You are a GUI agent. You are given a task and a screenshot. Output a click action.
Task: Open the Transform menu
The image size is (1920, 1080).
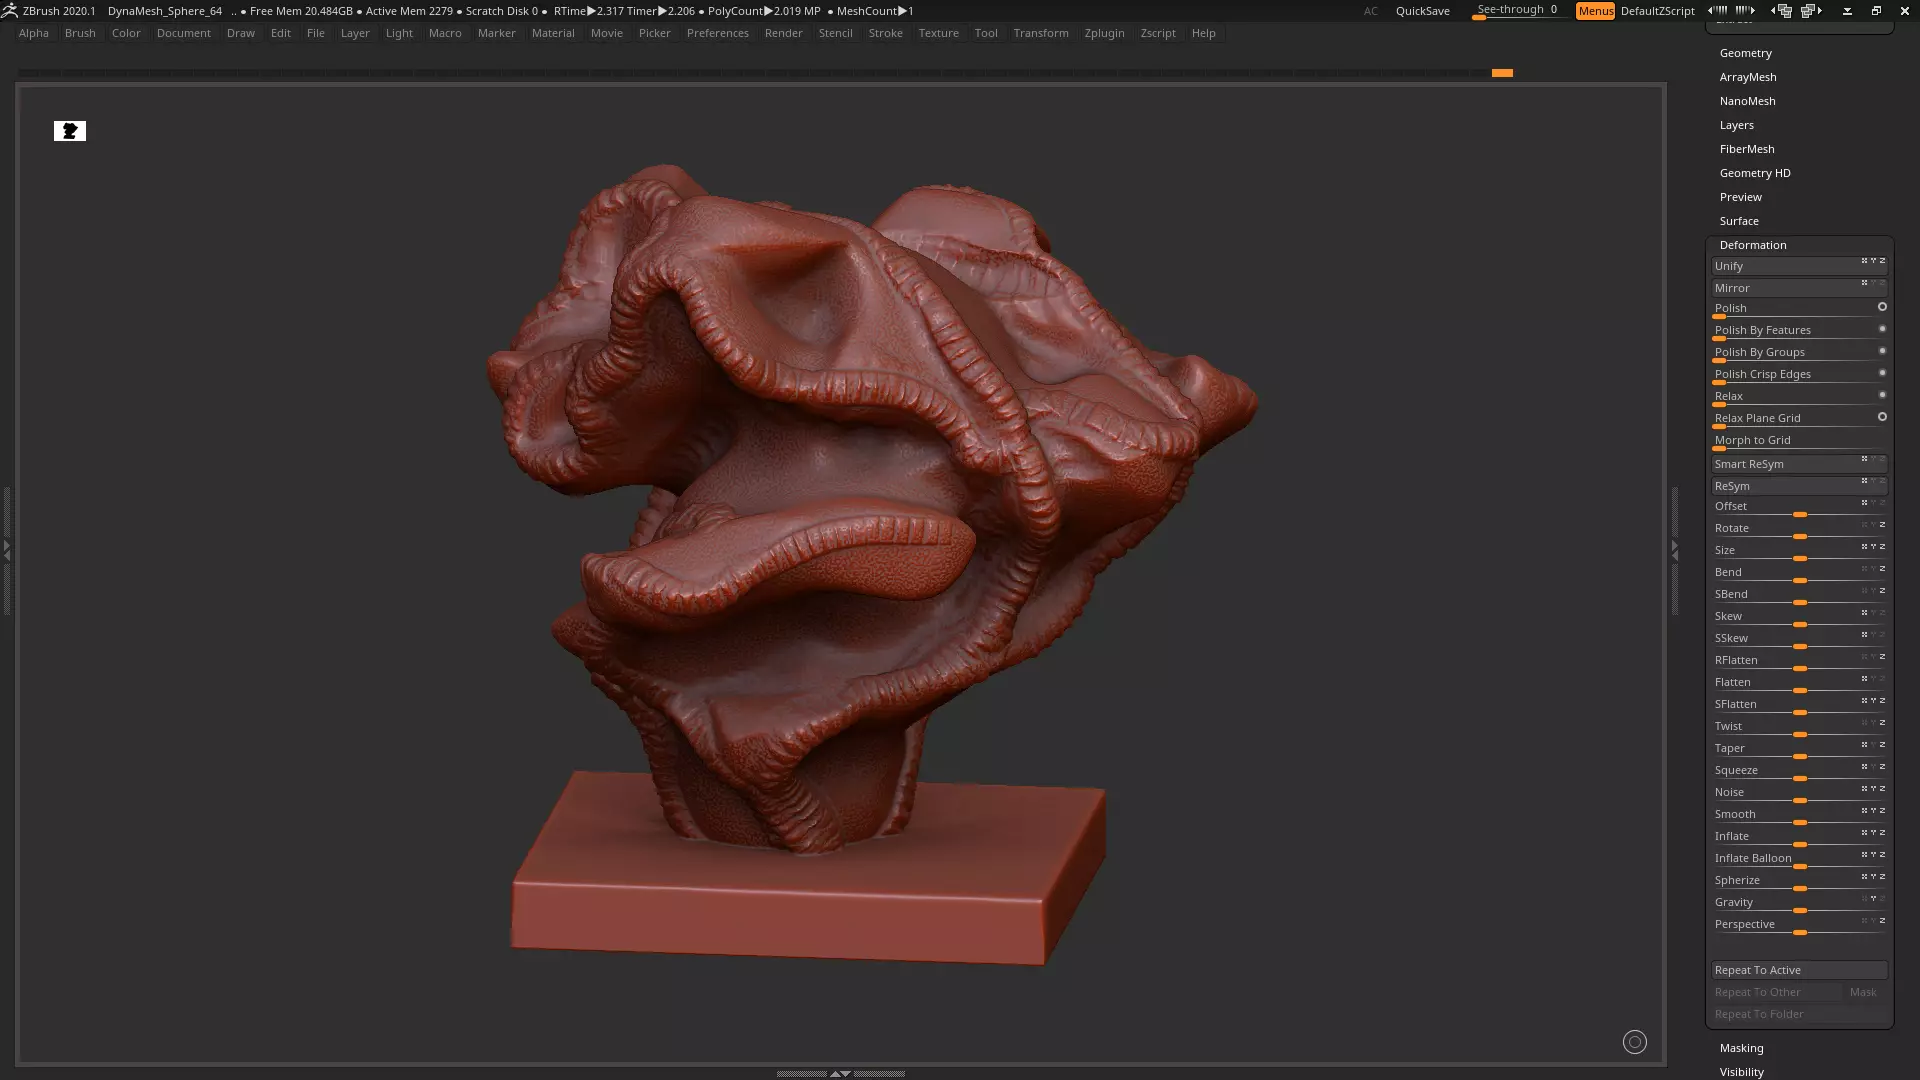point(1040,33)
